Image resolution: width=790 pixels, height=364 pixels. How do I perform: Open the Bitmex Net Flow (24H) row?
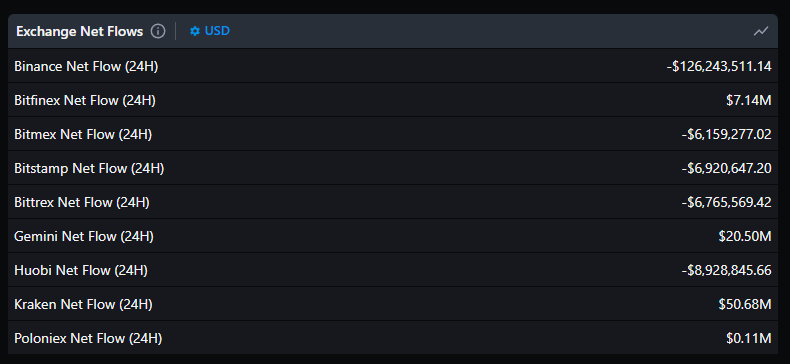(x=393, y=134)
